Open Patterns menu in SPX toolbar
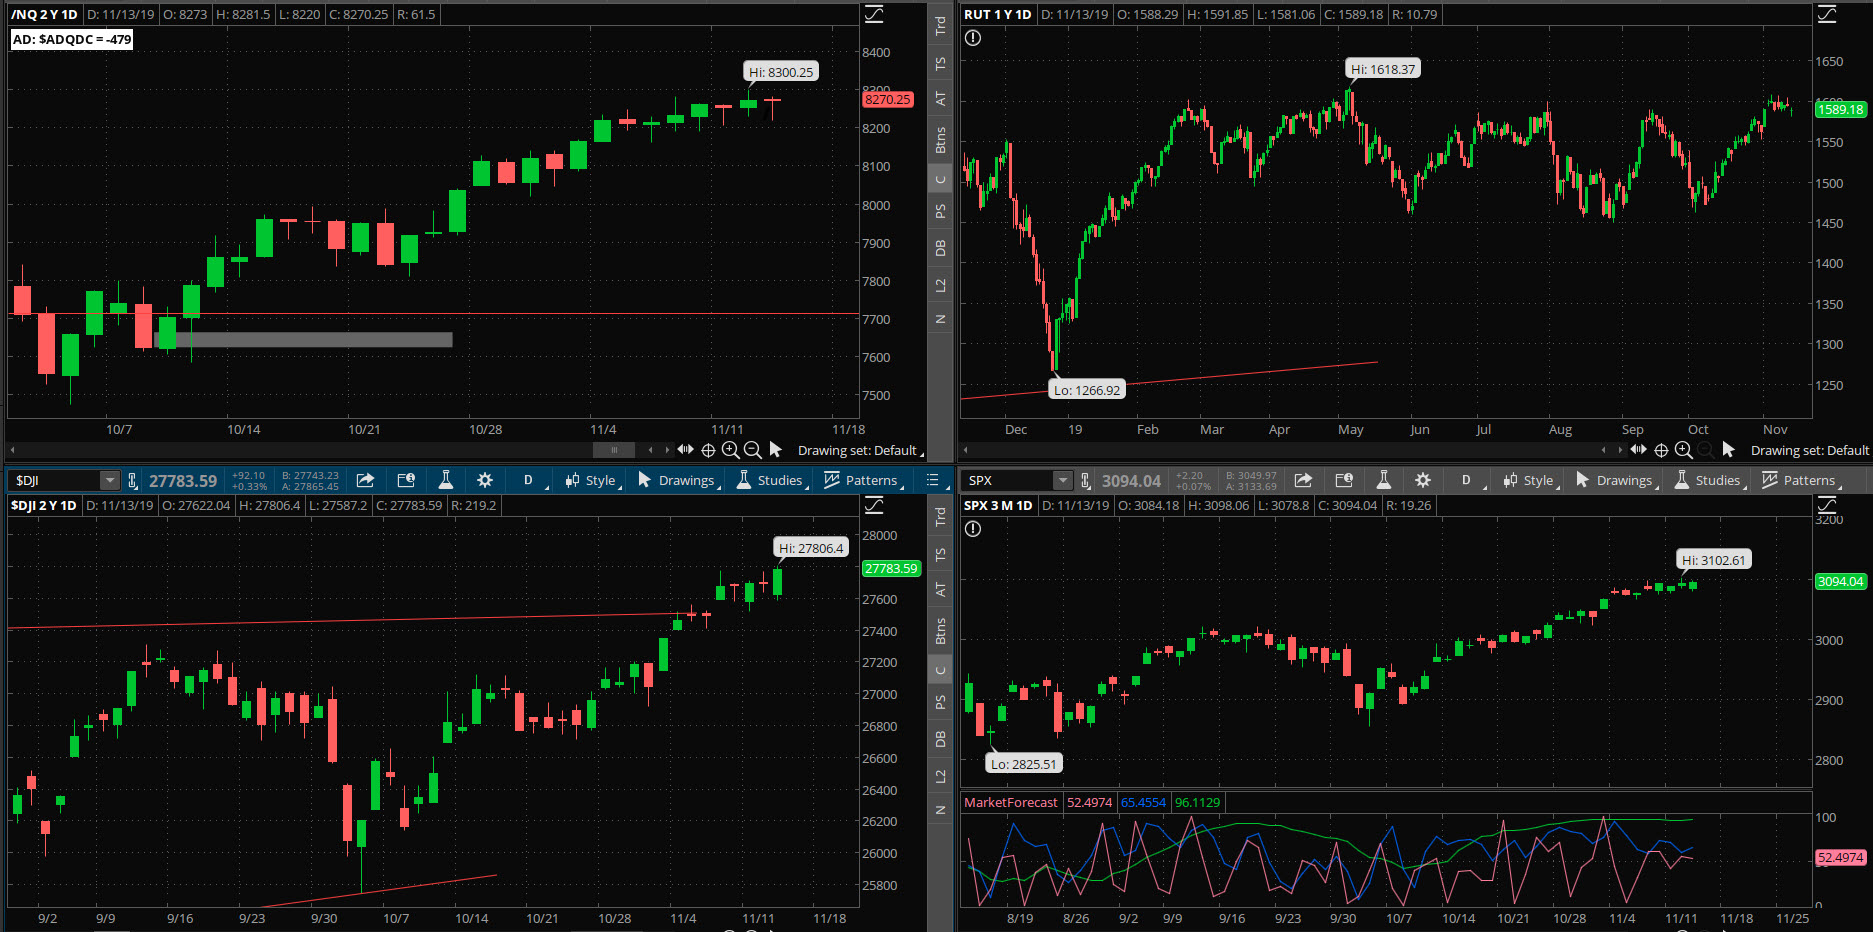1873x932 pixels. (x=1802, y=481)
